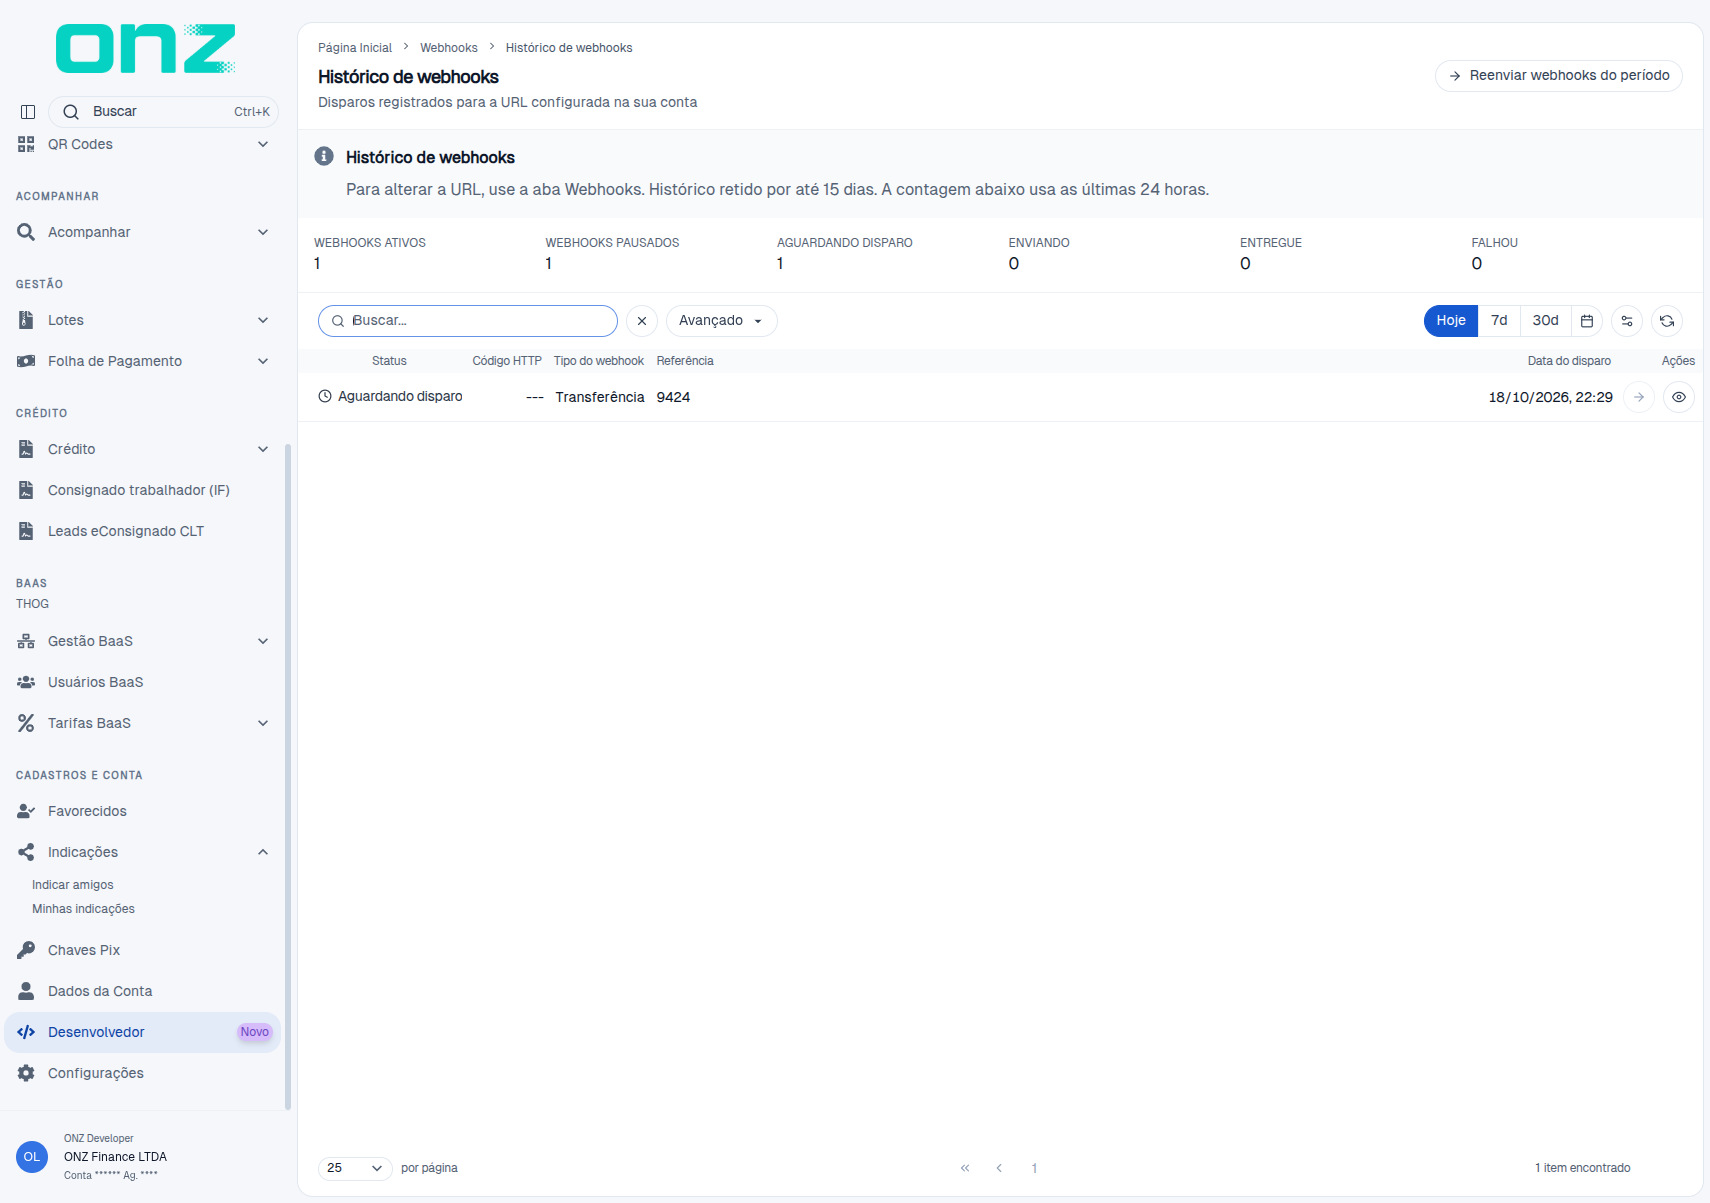Go to Página Inicial breadcrumb
The height and width of the screenshot is (1203, 1710).
tap(355, 48)
